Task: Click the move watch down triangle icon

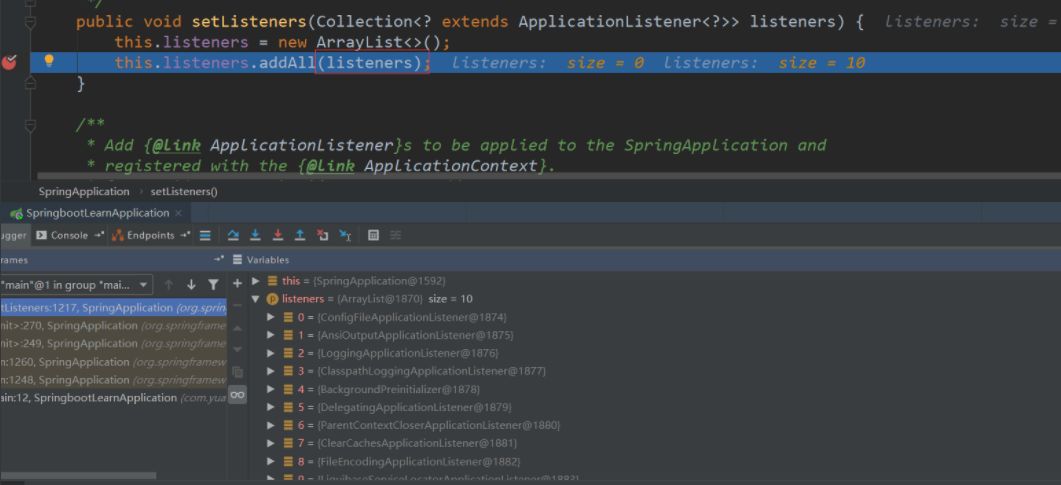Action: click(x=237, y=349)
